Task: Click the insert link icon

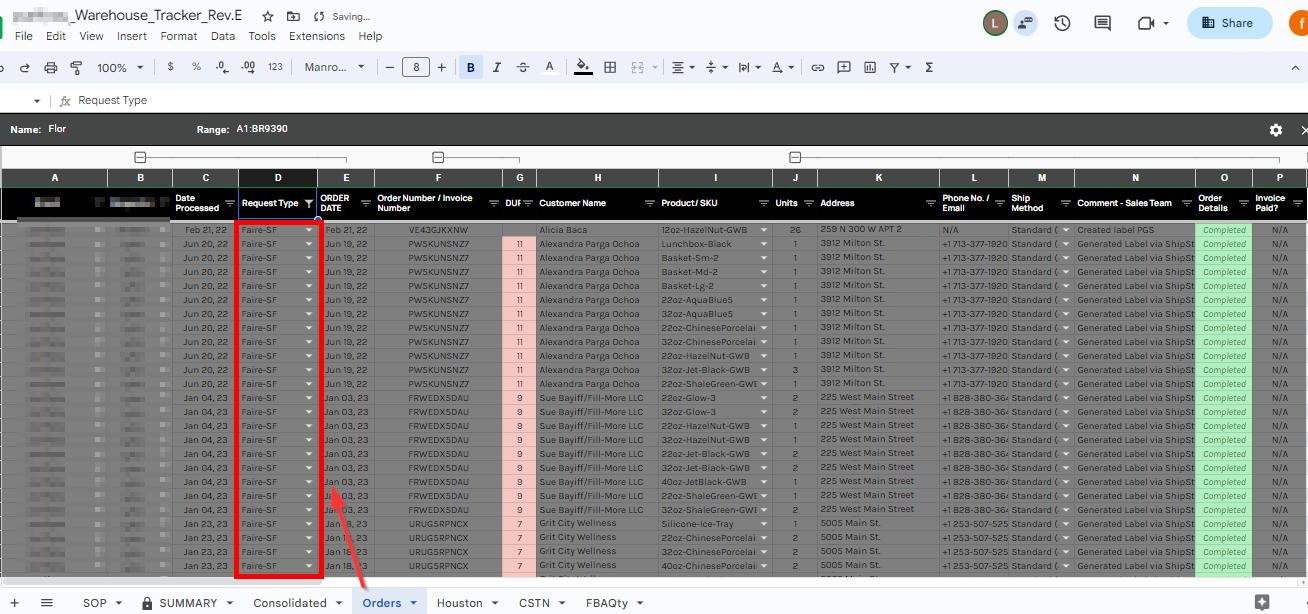Action: (x=817, y=67)
